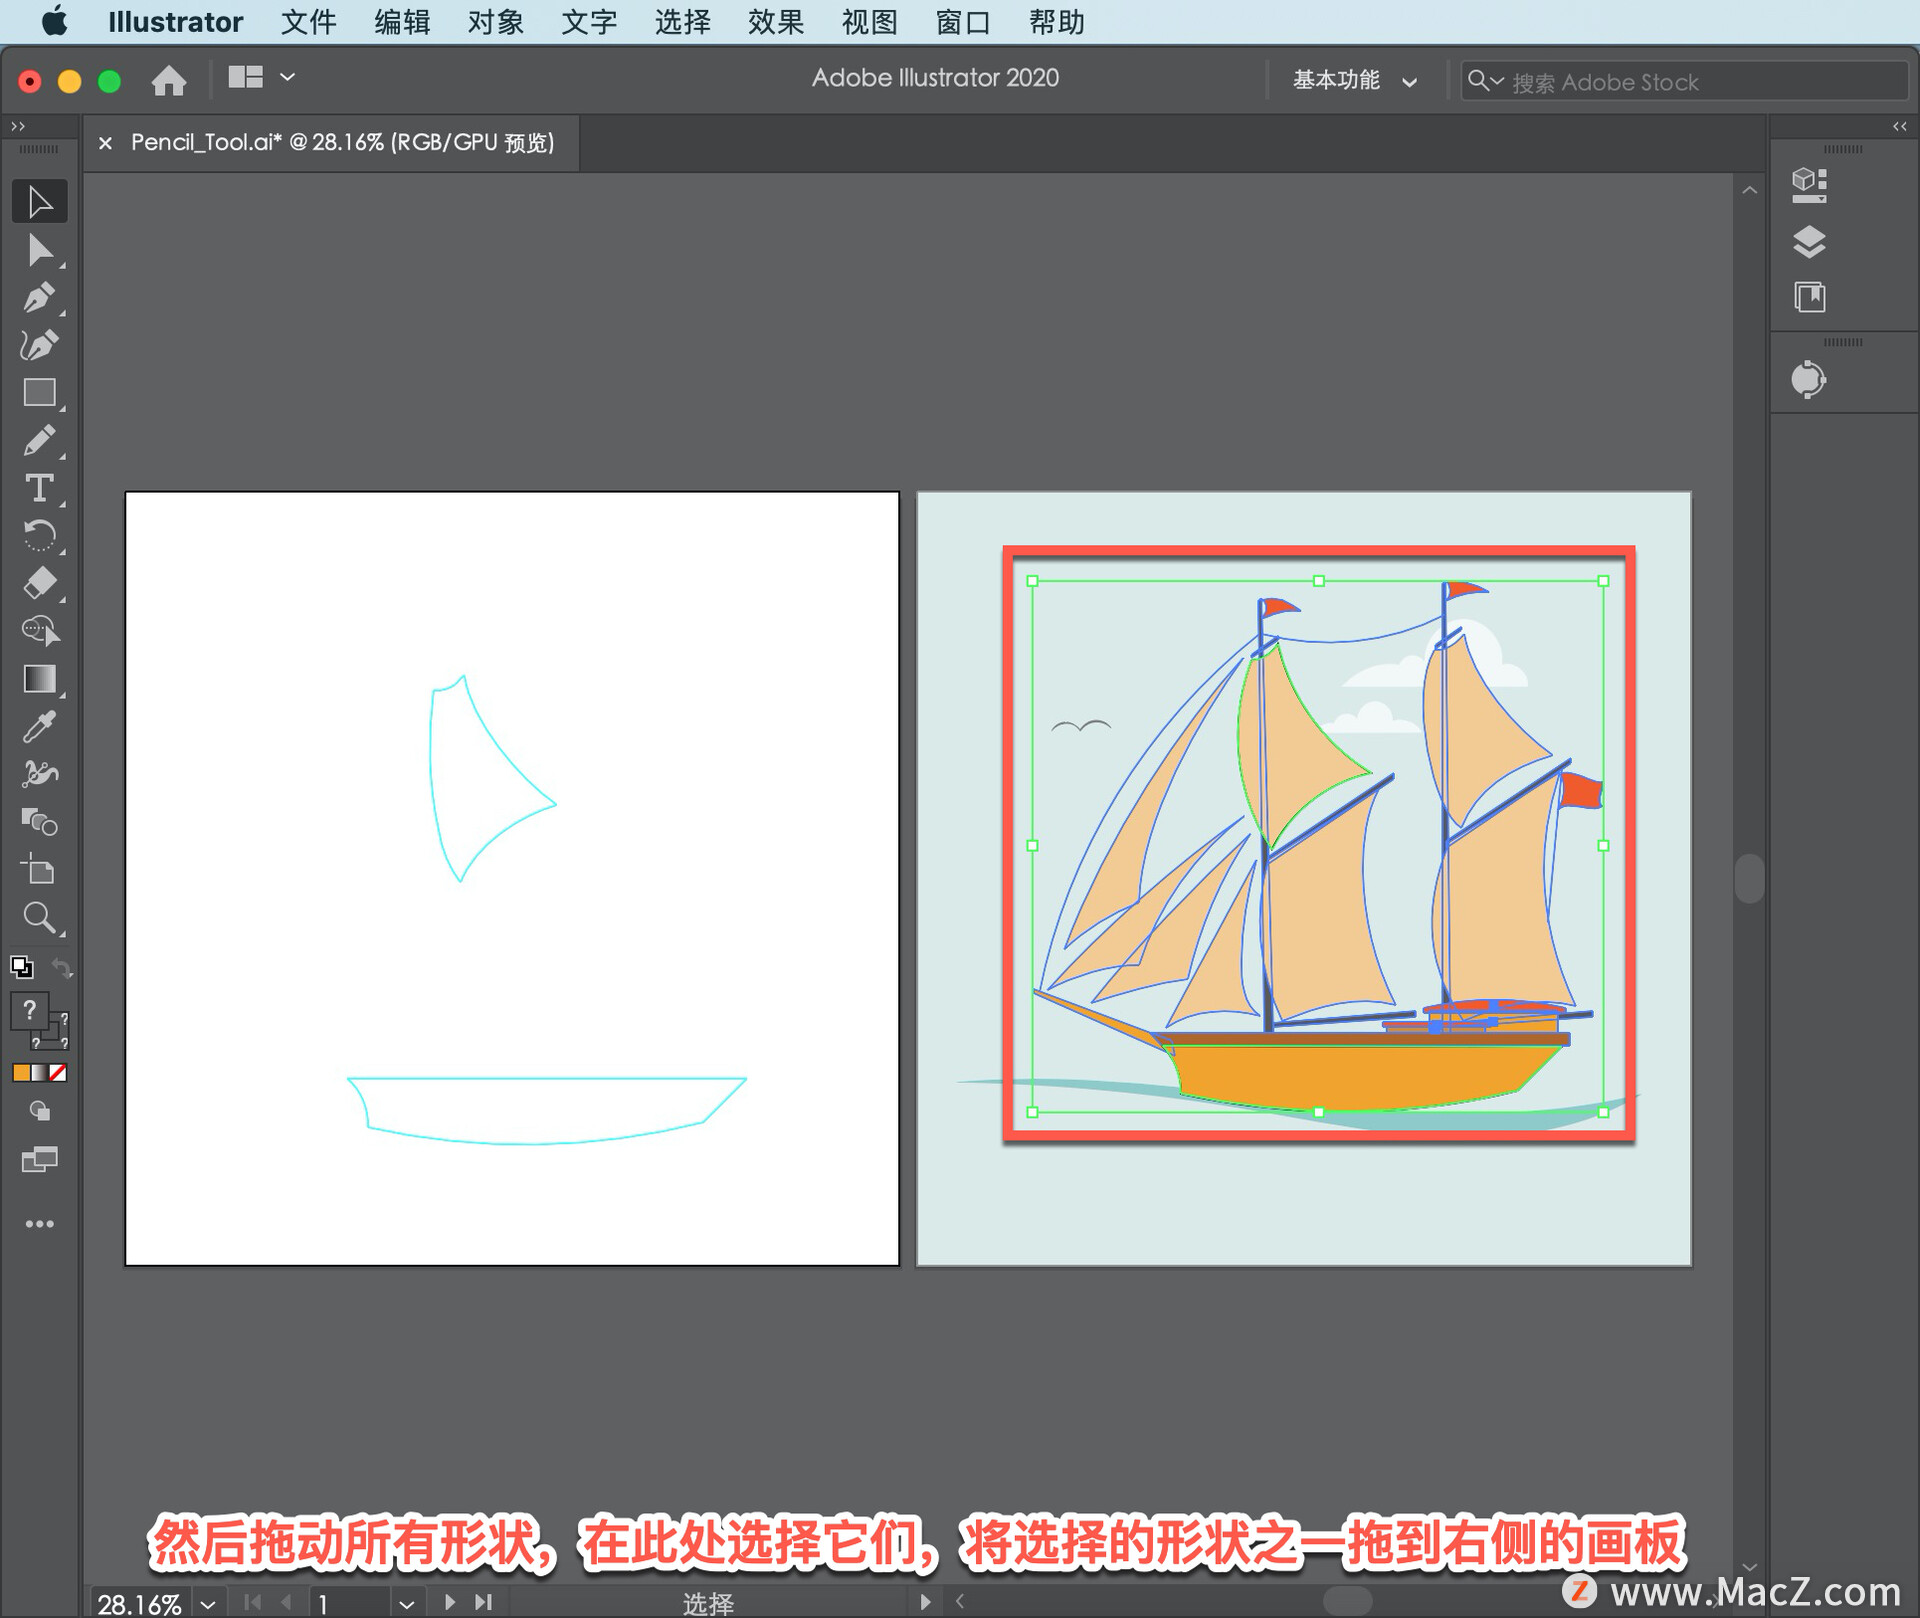Image resolution: width=1920 pixels, height=1618 pixels.
Task: Open the 效果 menu
Action: tap(776, 22)
